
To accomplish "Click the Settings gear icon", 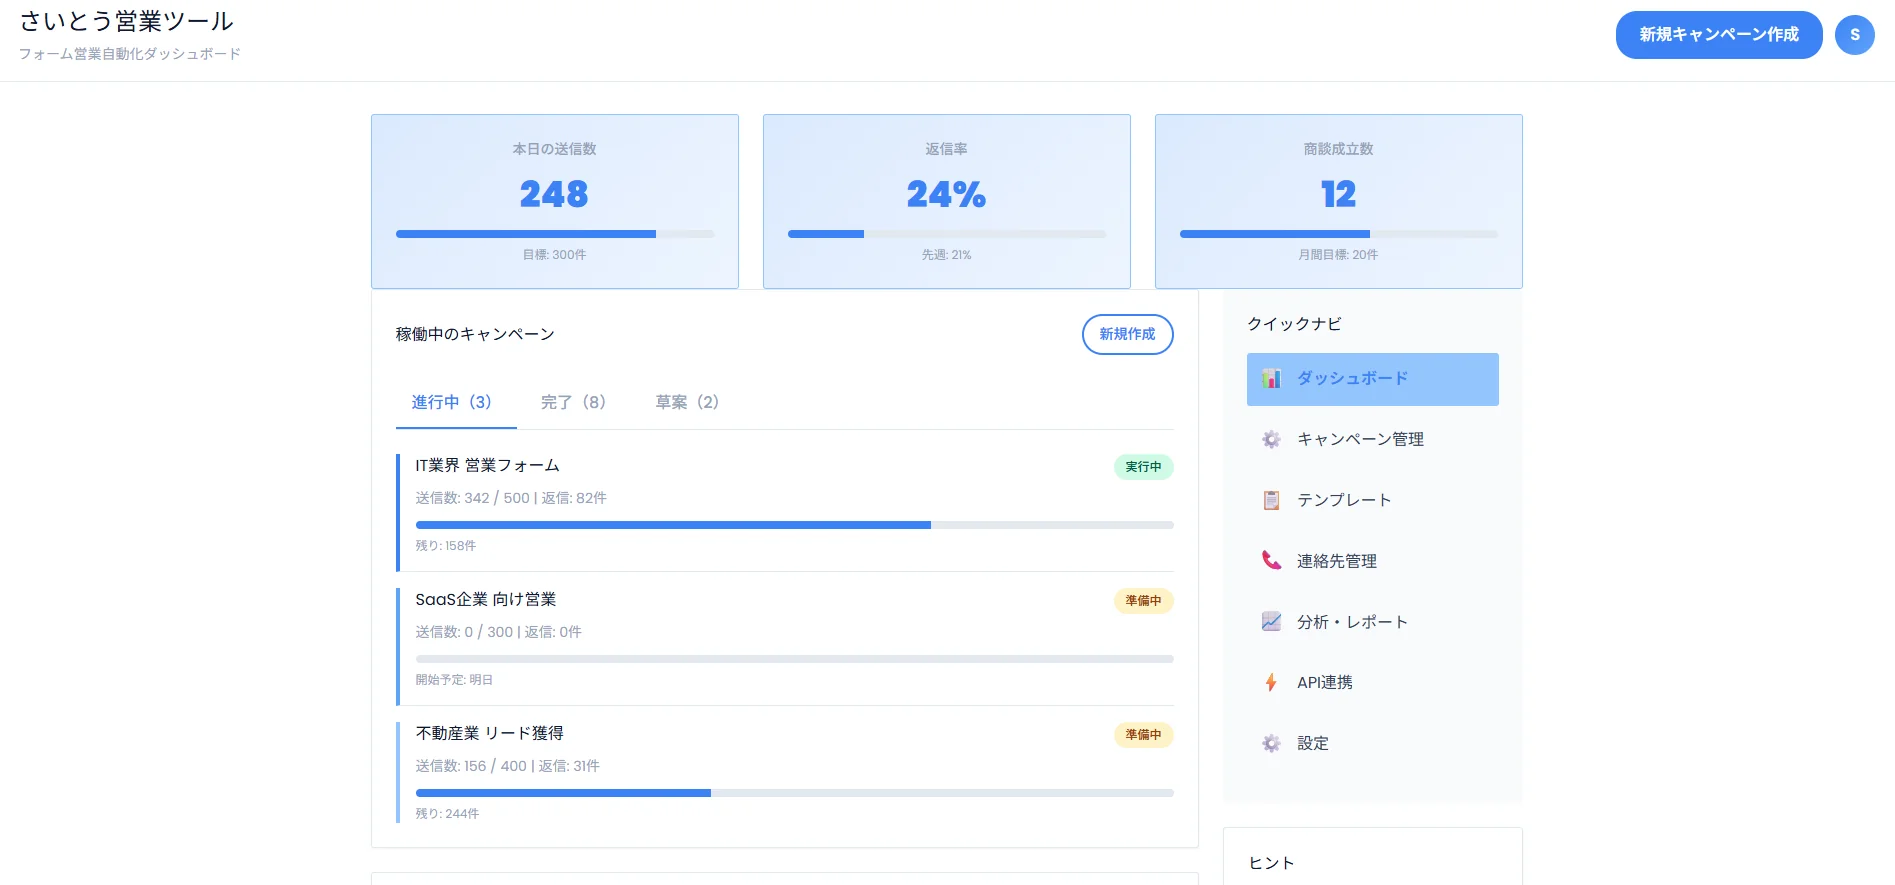I will tap(1271, 744).
